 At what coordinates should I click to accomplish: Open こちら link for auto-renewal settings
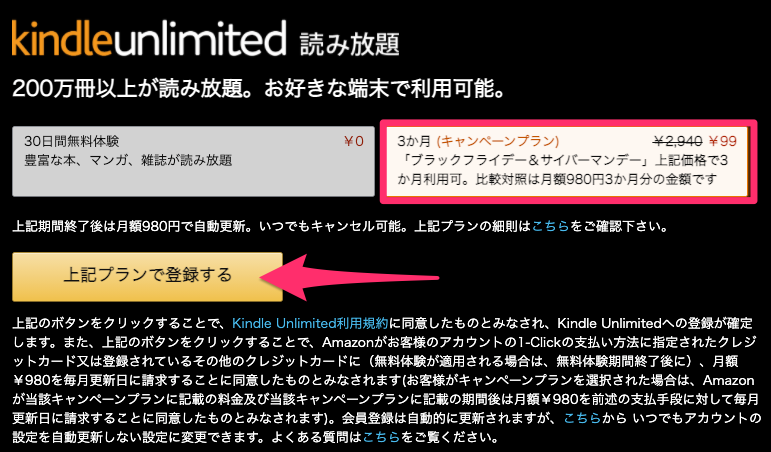point(582,418)
